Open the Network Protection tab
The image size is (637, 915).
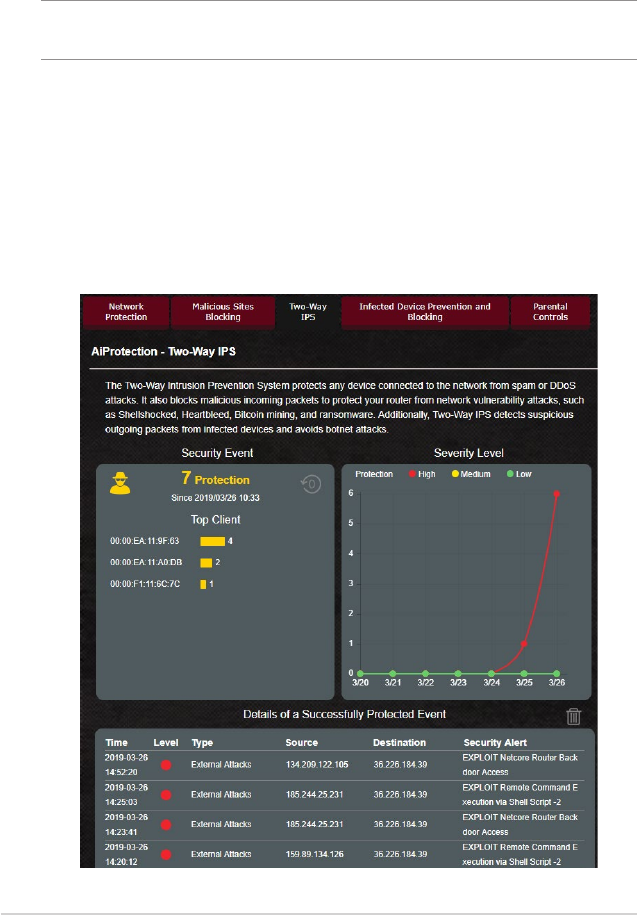point(126,312)
